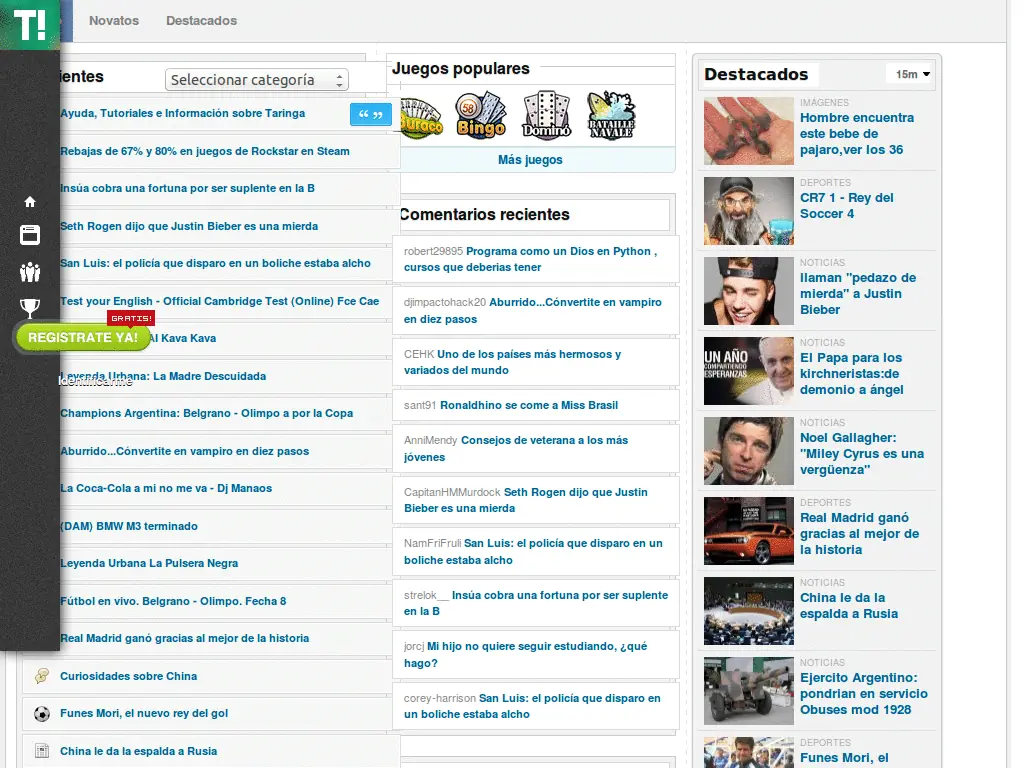The height and width of the screenshot is (768, 1024).
Task: Open the 15m time range dropdown
Action: (912, 74)
